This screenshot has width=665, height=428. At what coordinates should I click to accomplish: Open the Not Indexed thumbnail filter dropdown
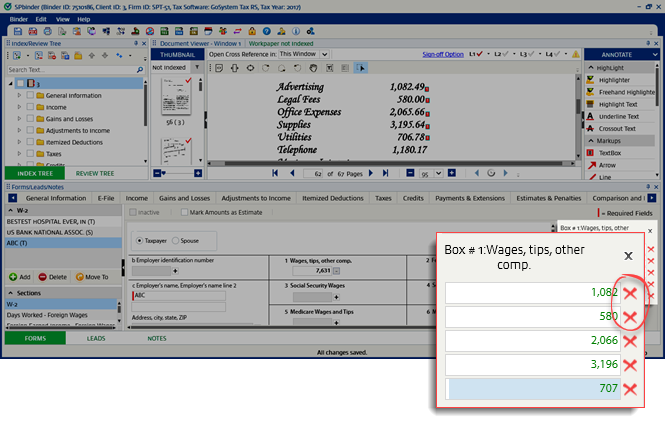click(195, 68)
